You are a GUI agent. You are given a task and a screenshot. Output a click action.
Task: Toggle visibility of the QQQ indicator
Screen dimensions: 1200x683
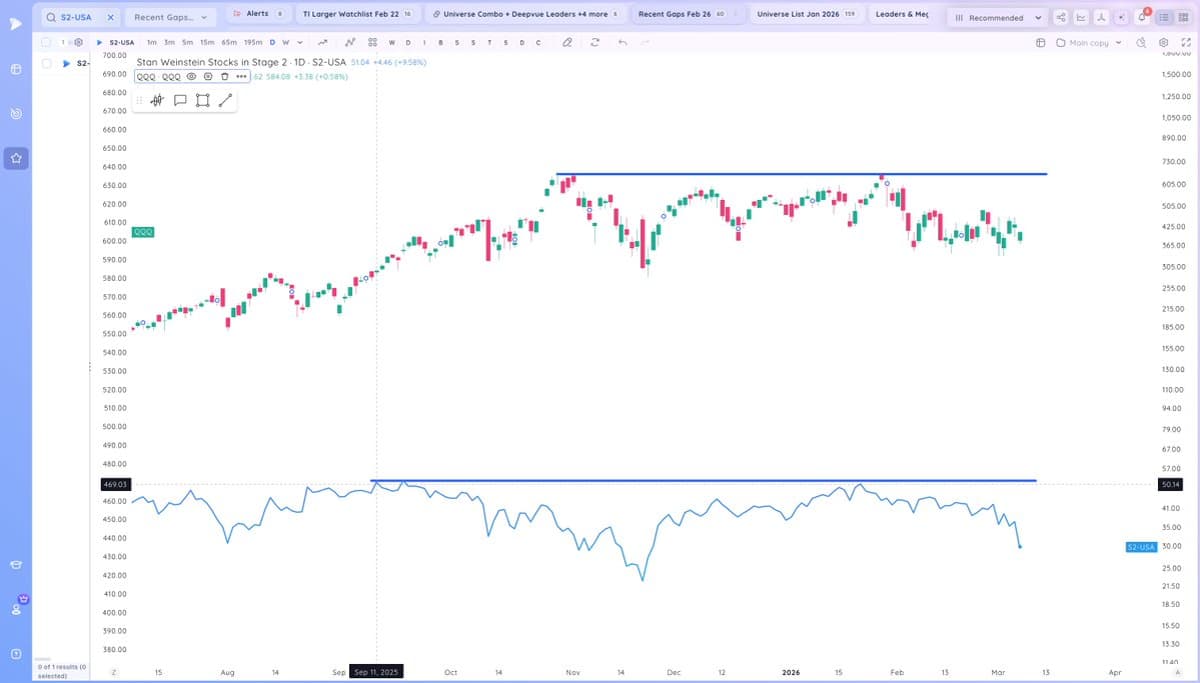[190, 76]
